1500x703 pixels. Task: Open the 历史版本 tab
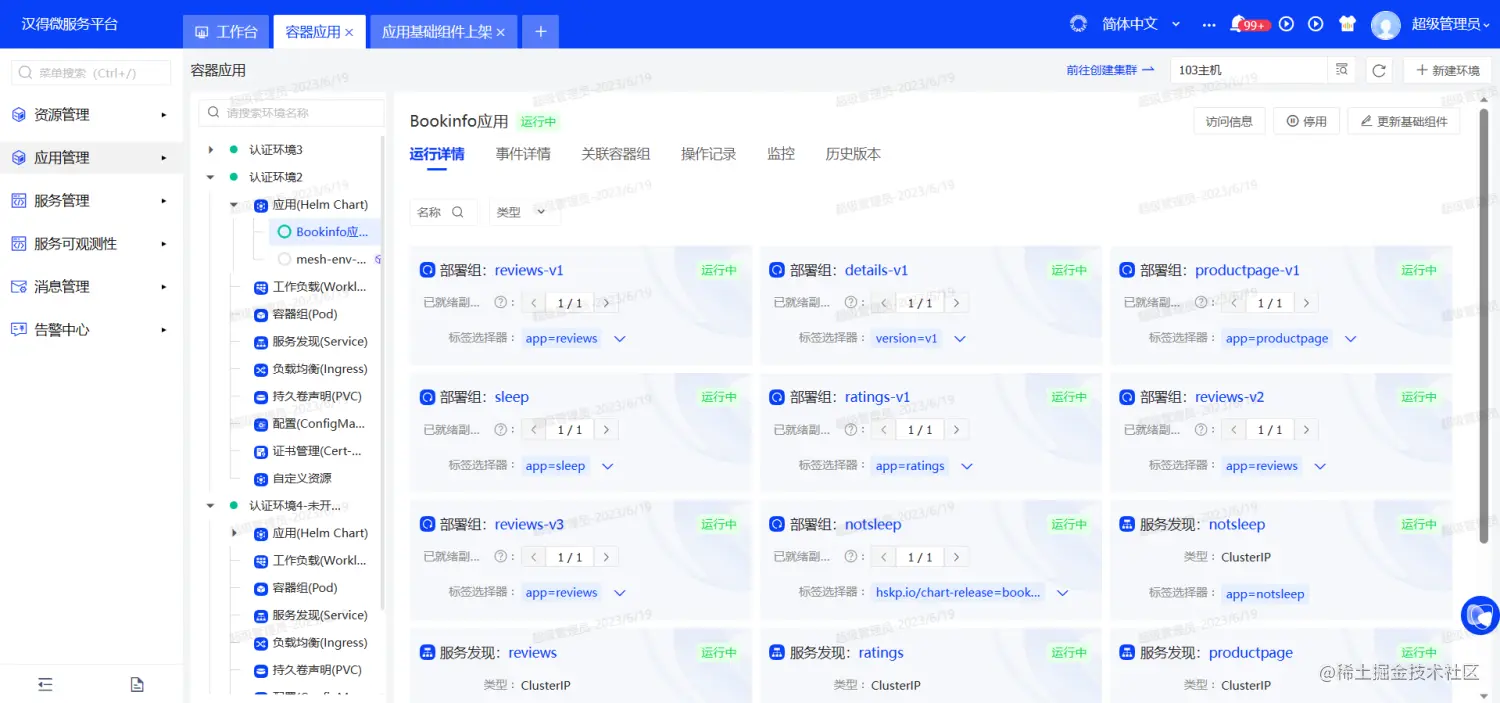[853, 154]
